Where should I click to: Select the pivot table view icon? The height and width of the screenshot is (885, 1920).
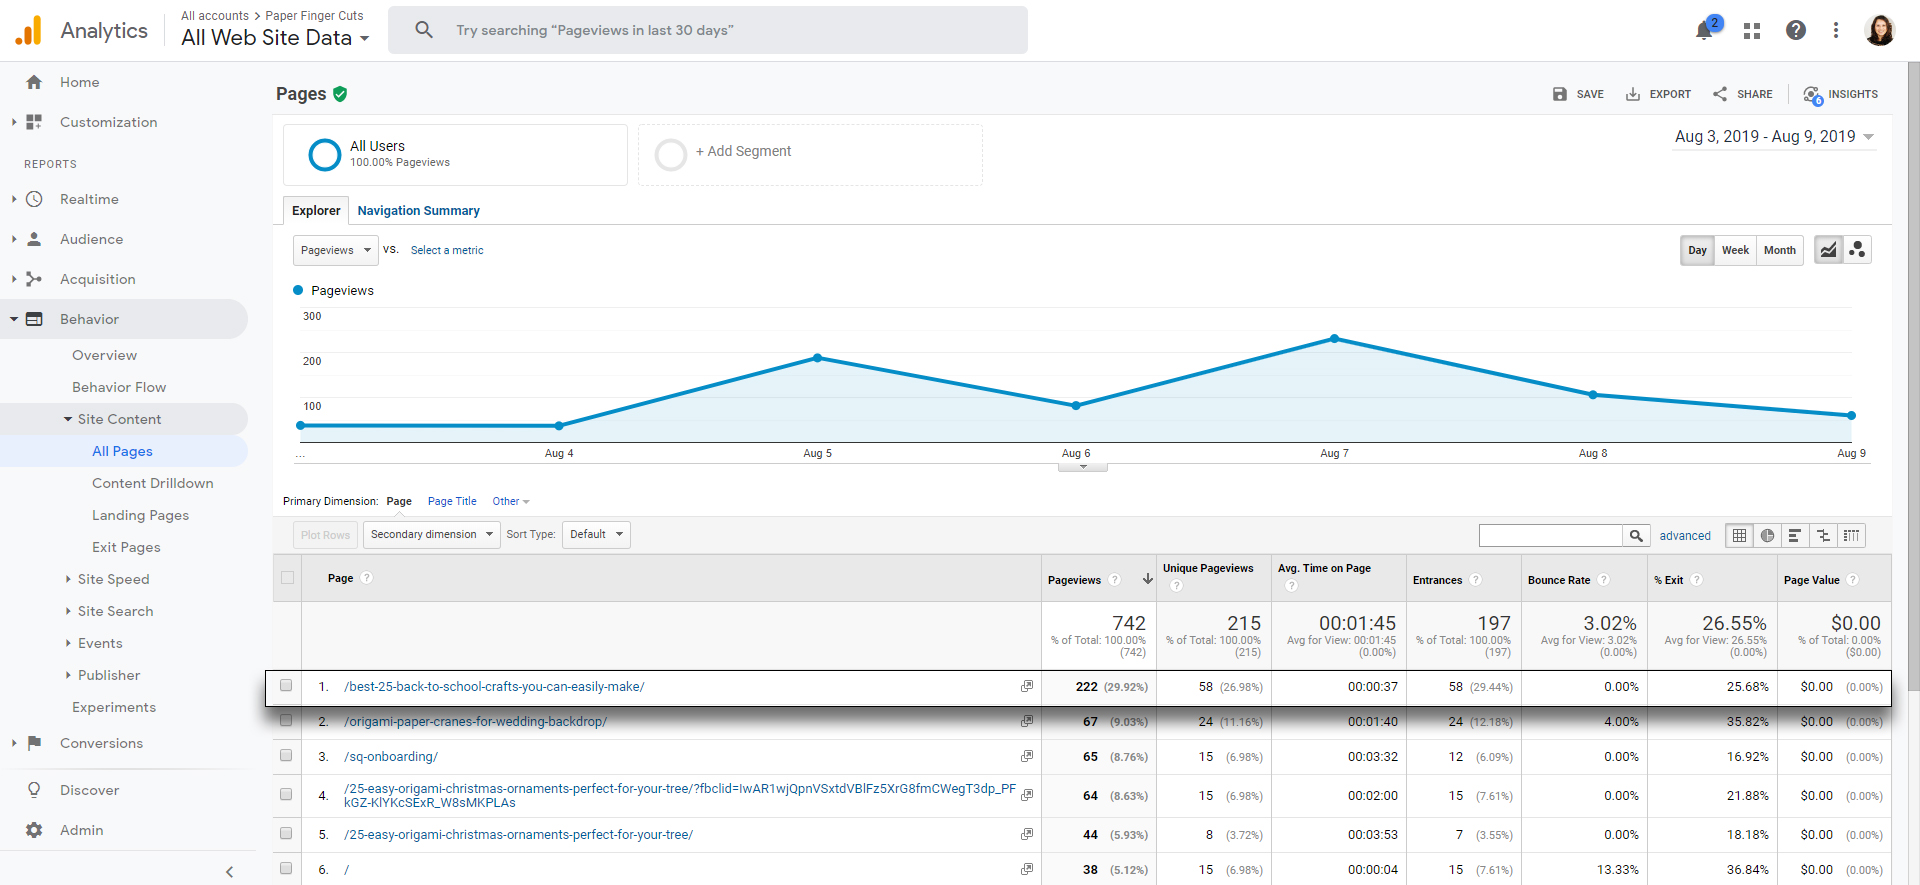pos(1851,536)
